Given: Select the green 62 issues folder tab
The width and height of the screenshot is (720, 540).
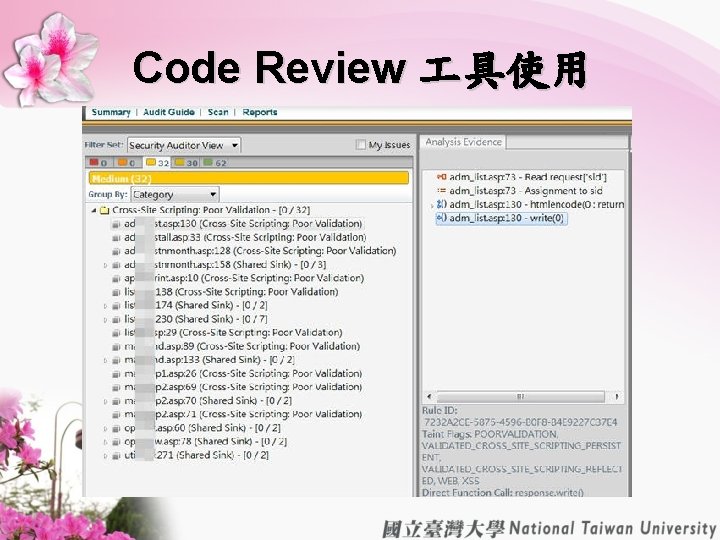Looking at the screenshot, I should [x=215, y=163].
